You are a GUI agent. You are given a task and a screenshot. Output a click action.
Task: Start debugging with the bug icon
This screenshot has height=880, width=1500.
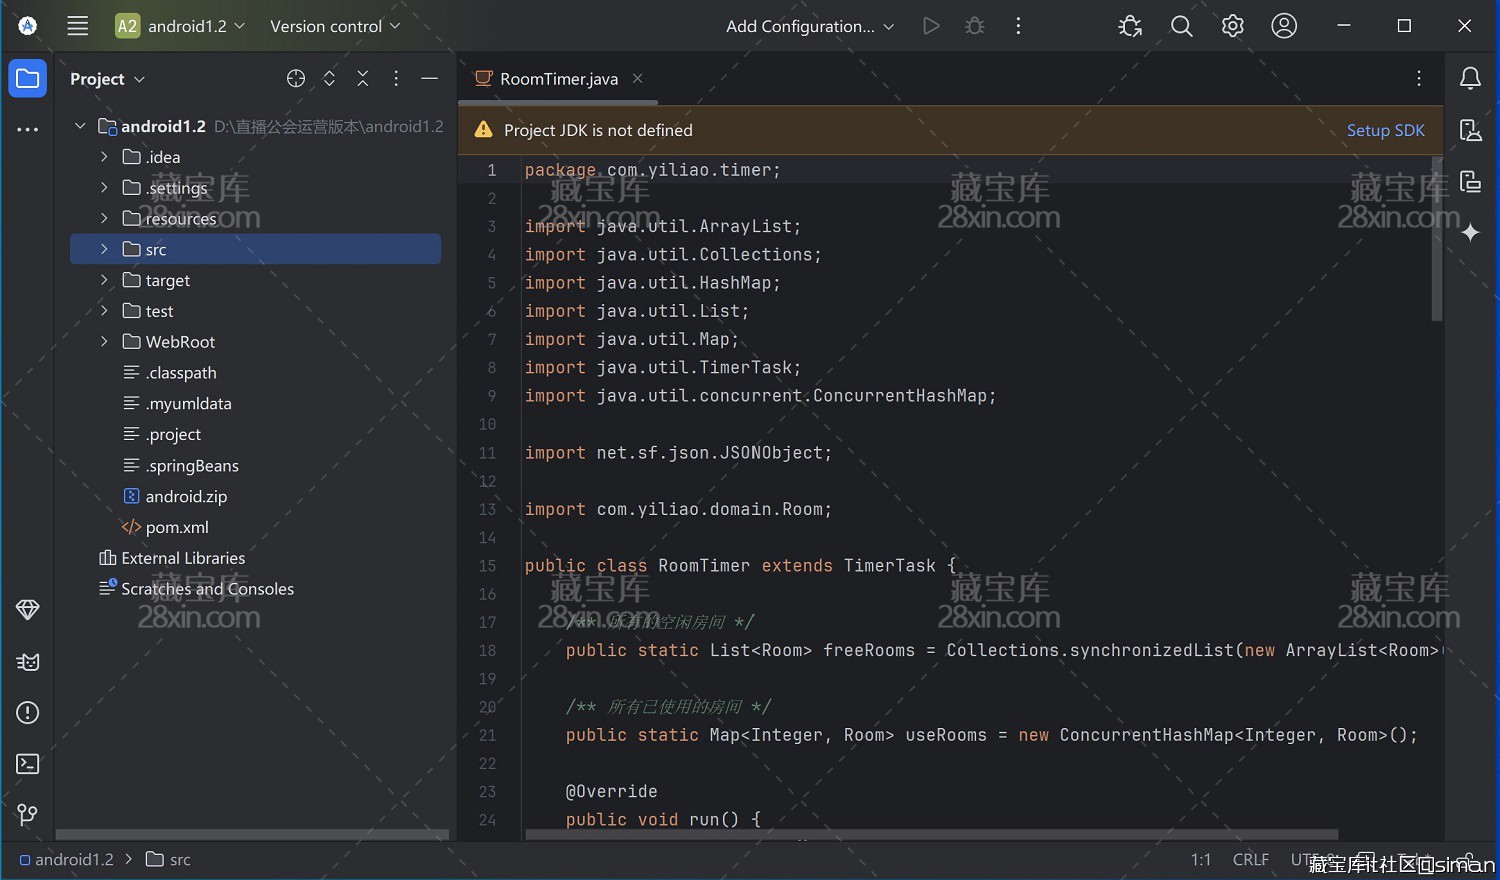(975, 26)
